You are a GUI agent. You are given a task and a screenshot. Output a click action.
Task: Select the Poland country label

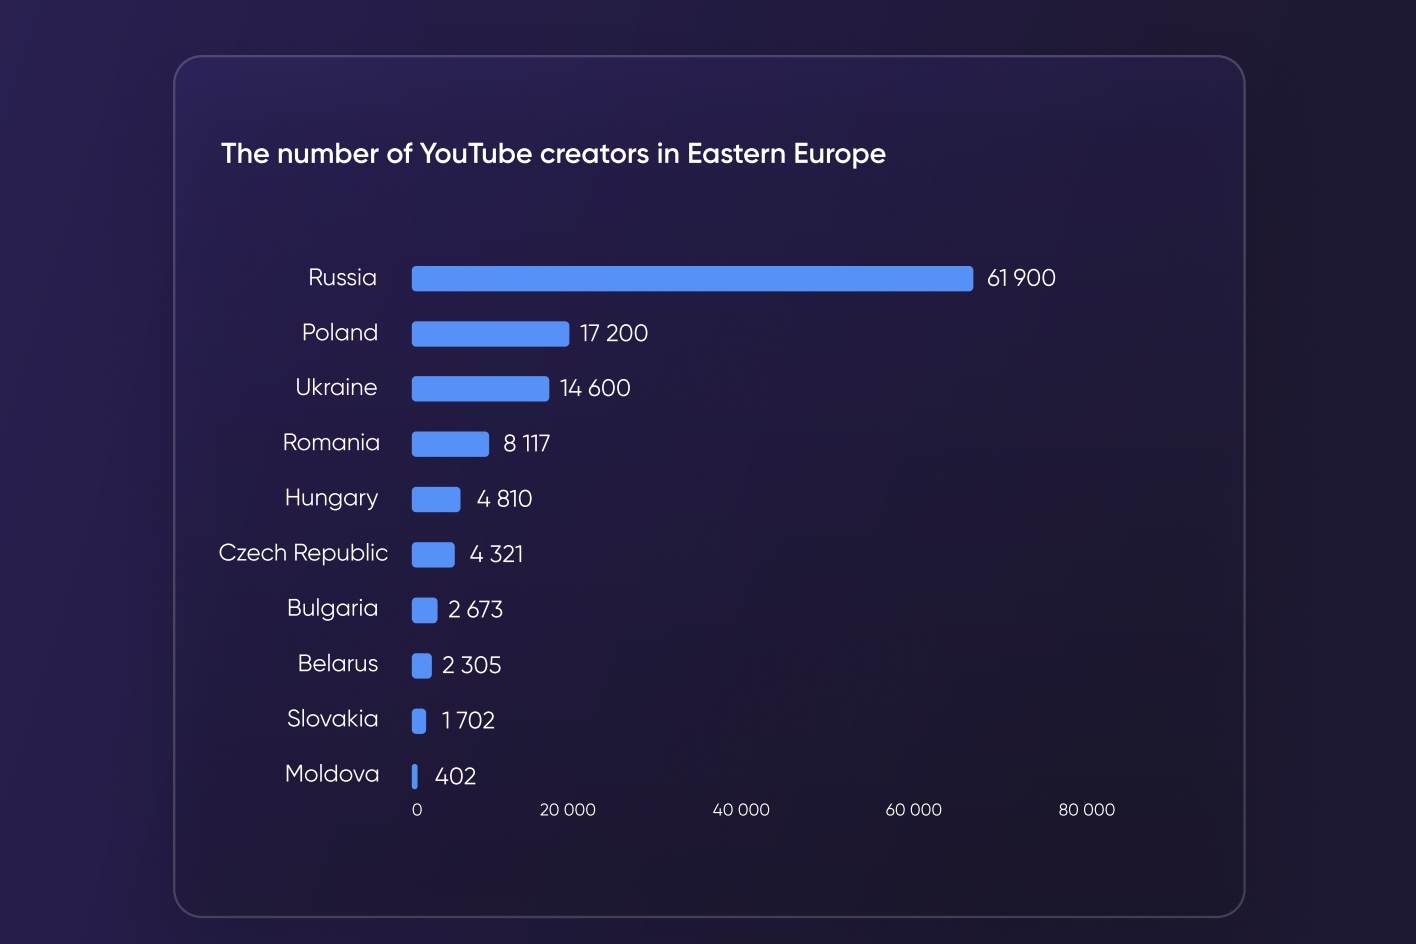click(340, 332)
